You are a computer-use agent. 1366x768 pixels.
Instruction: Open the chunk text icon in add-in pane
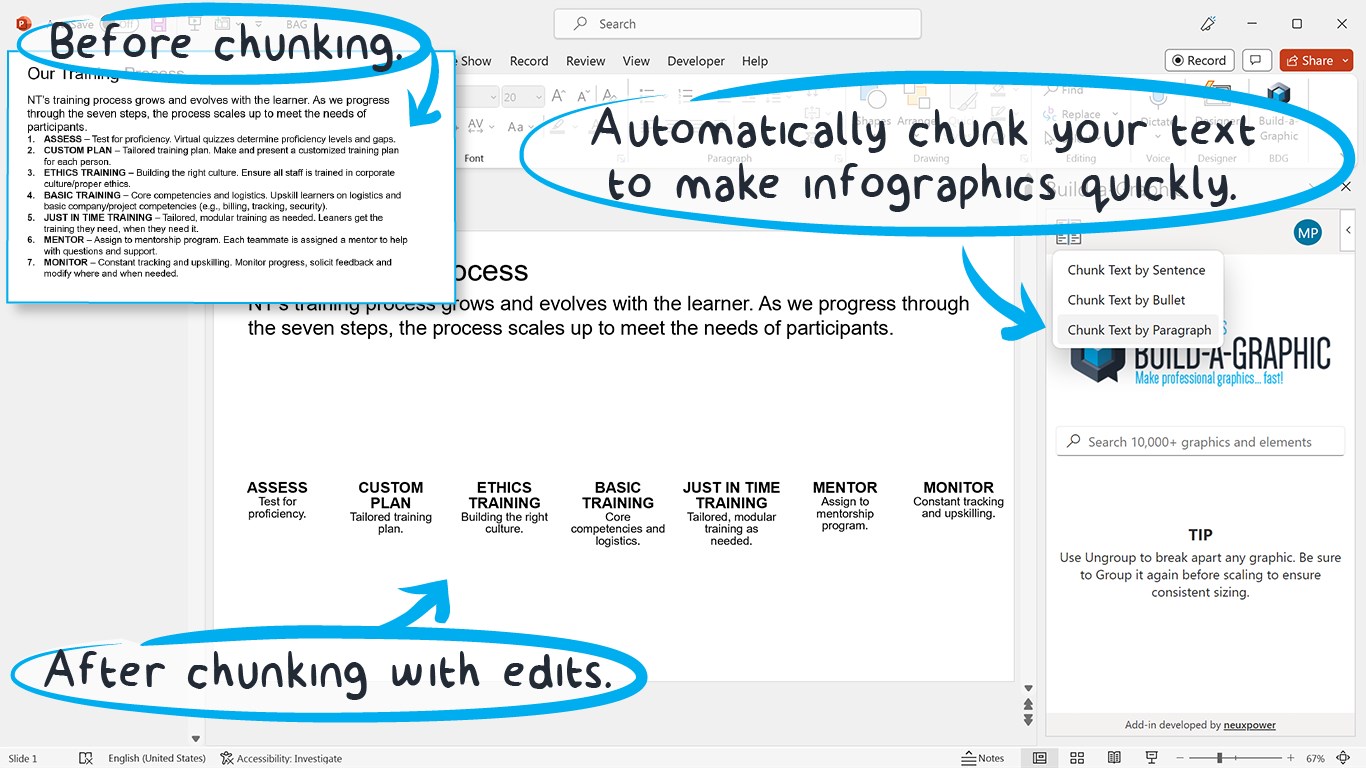tap(1069, 233)
